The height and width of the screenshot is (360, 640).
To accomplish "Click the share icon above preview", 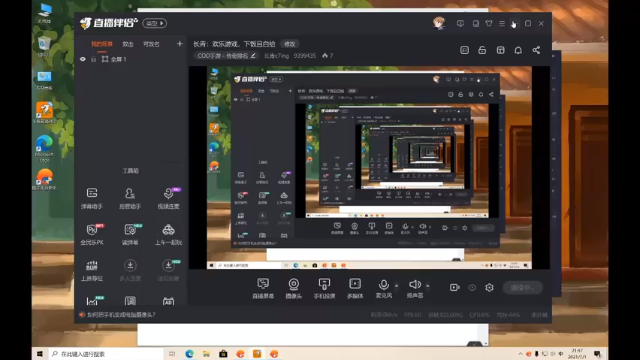I will (536, 50).
